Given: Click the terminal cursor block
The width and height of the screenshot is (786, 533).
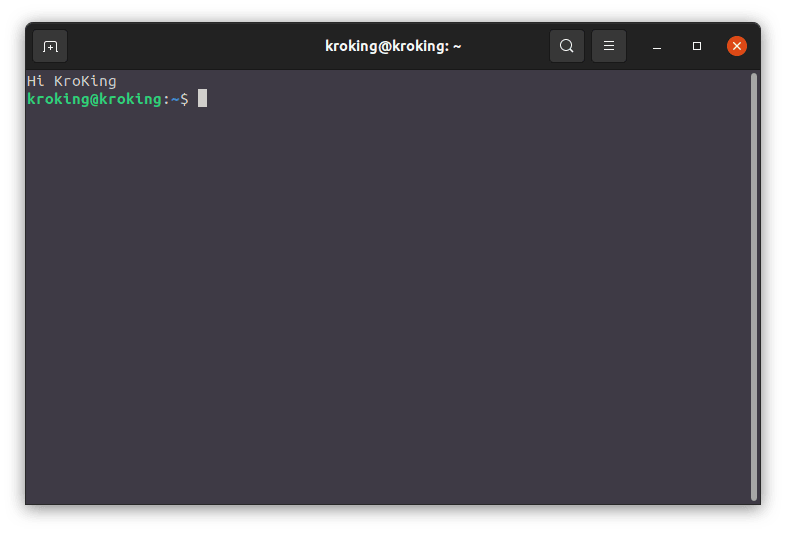Looking at the screenshot, I should pyautogui.click(x=203, y=98).
